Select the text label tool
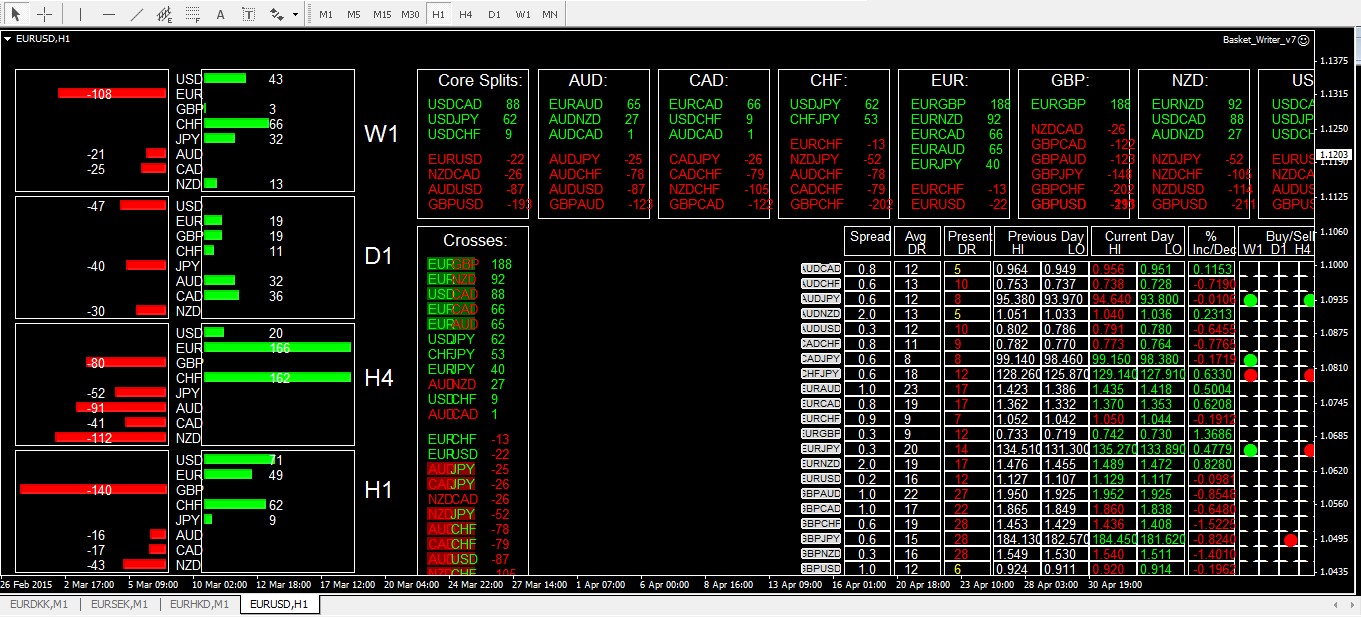The height and width of the screenshot is (617, 1361). click(249, 14)
